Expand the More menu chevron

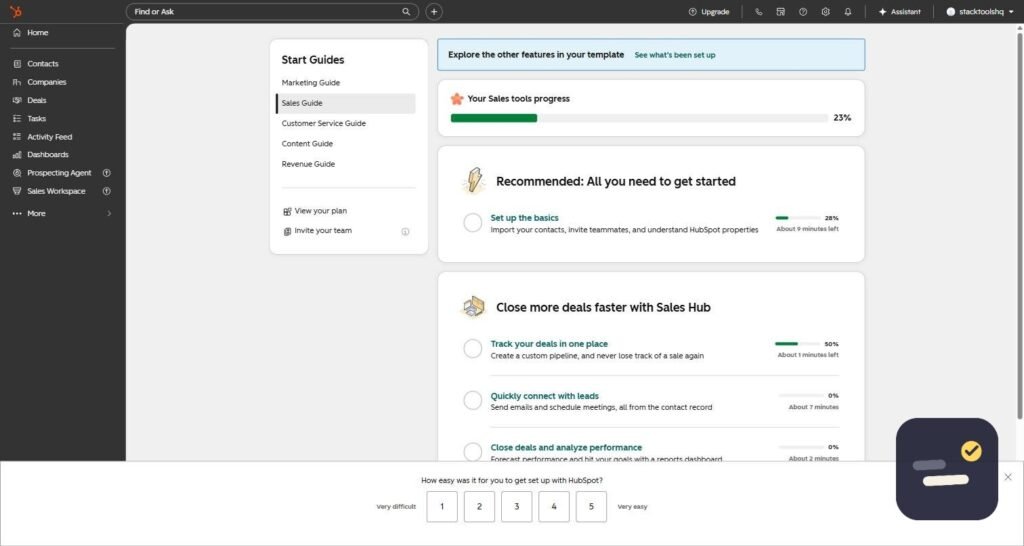(109, 214)
